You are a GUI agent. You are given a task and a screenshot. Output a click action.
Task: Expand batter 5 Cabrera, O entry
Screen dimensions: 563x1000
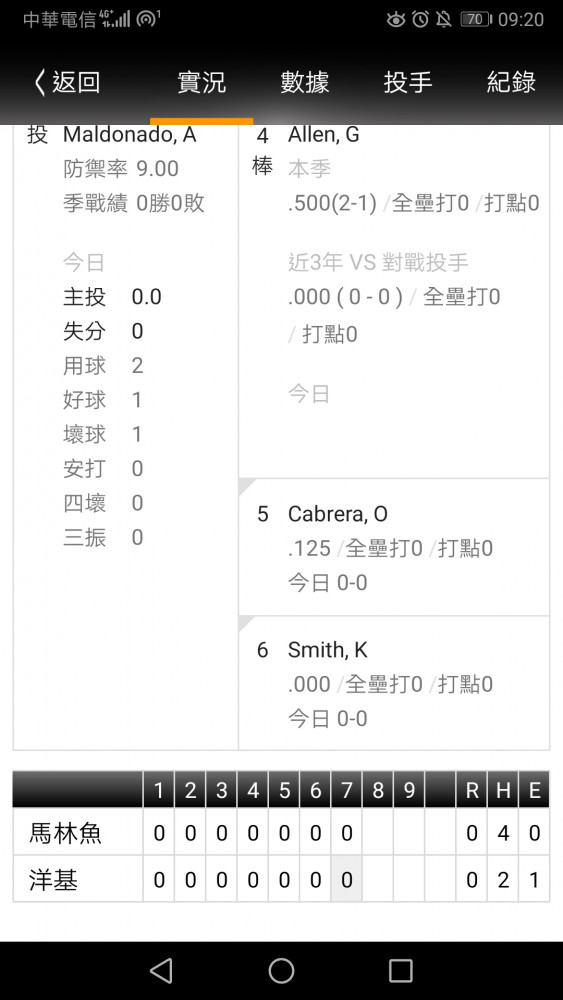click(x=394, y=547)
